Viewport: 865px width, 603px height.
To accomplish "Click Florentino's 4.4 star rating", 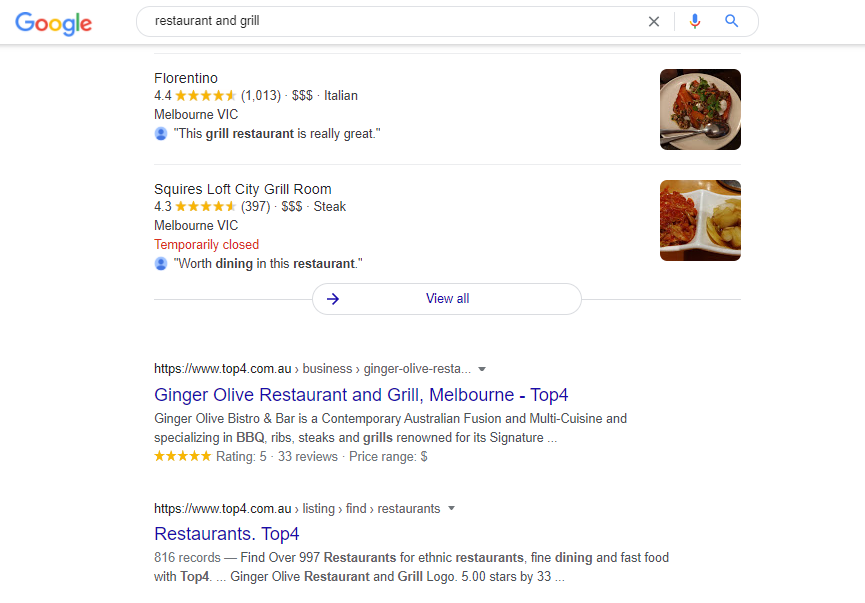I will coord(205,96).
